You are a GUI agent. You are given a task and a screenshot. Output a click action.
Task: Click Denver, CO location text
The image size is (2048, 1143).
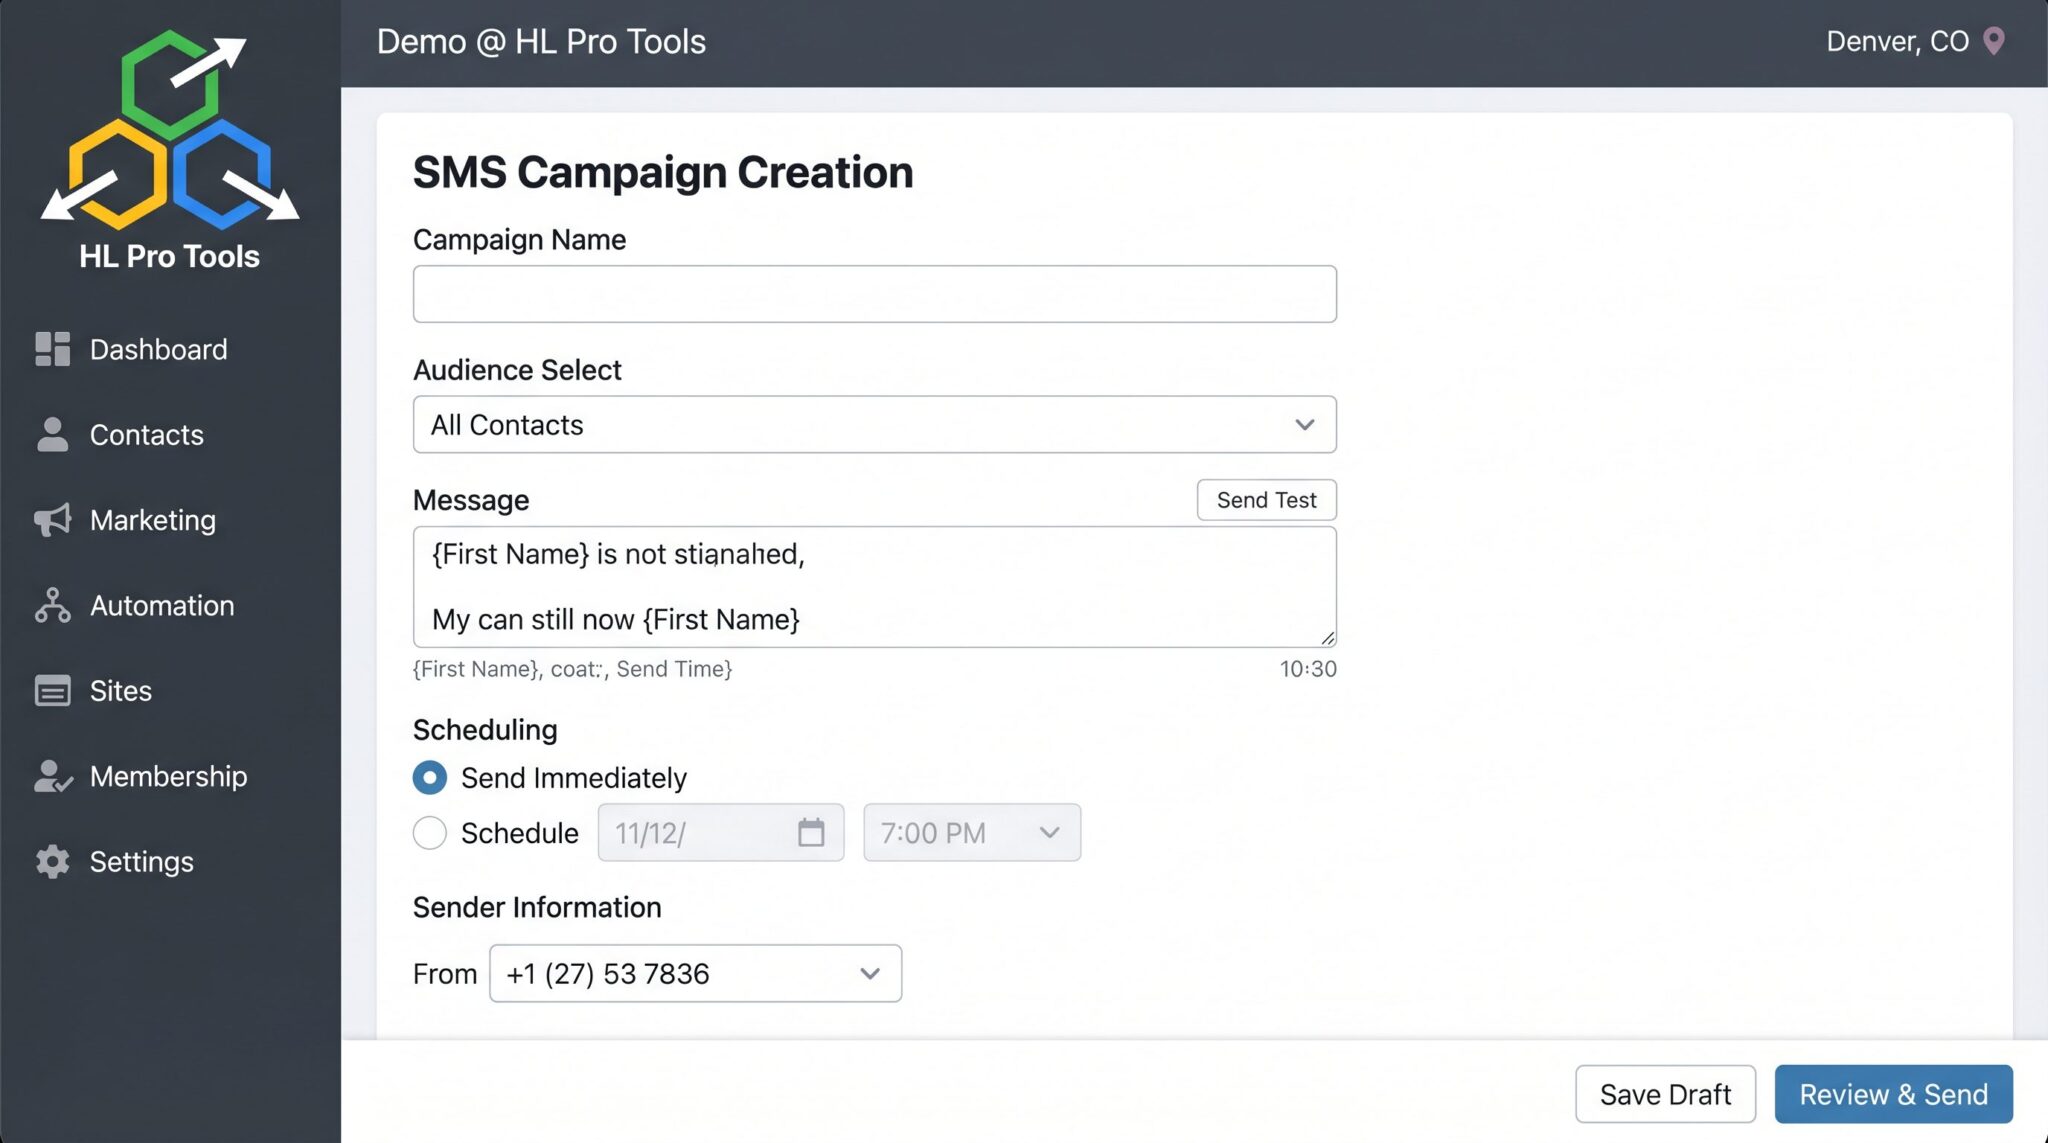pyautogui.click(x=1897, y=41)
